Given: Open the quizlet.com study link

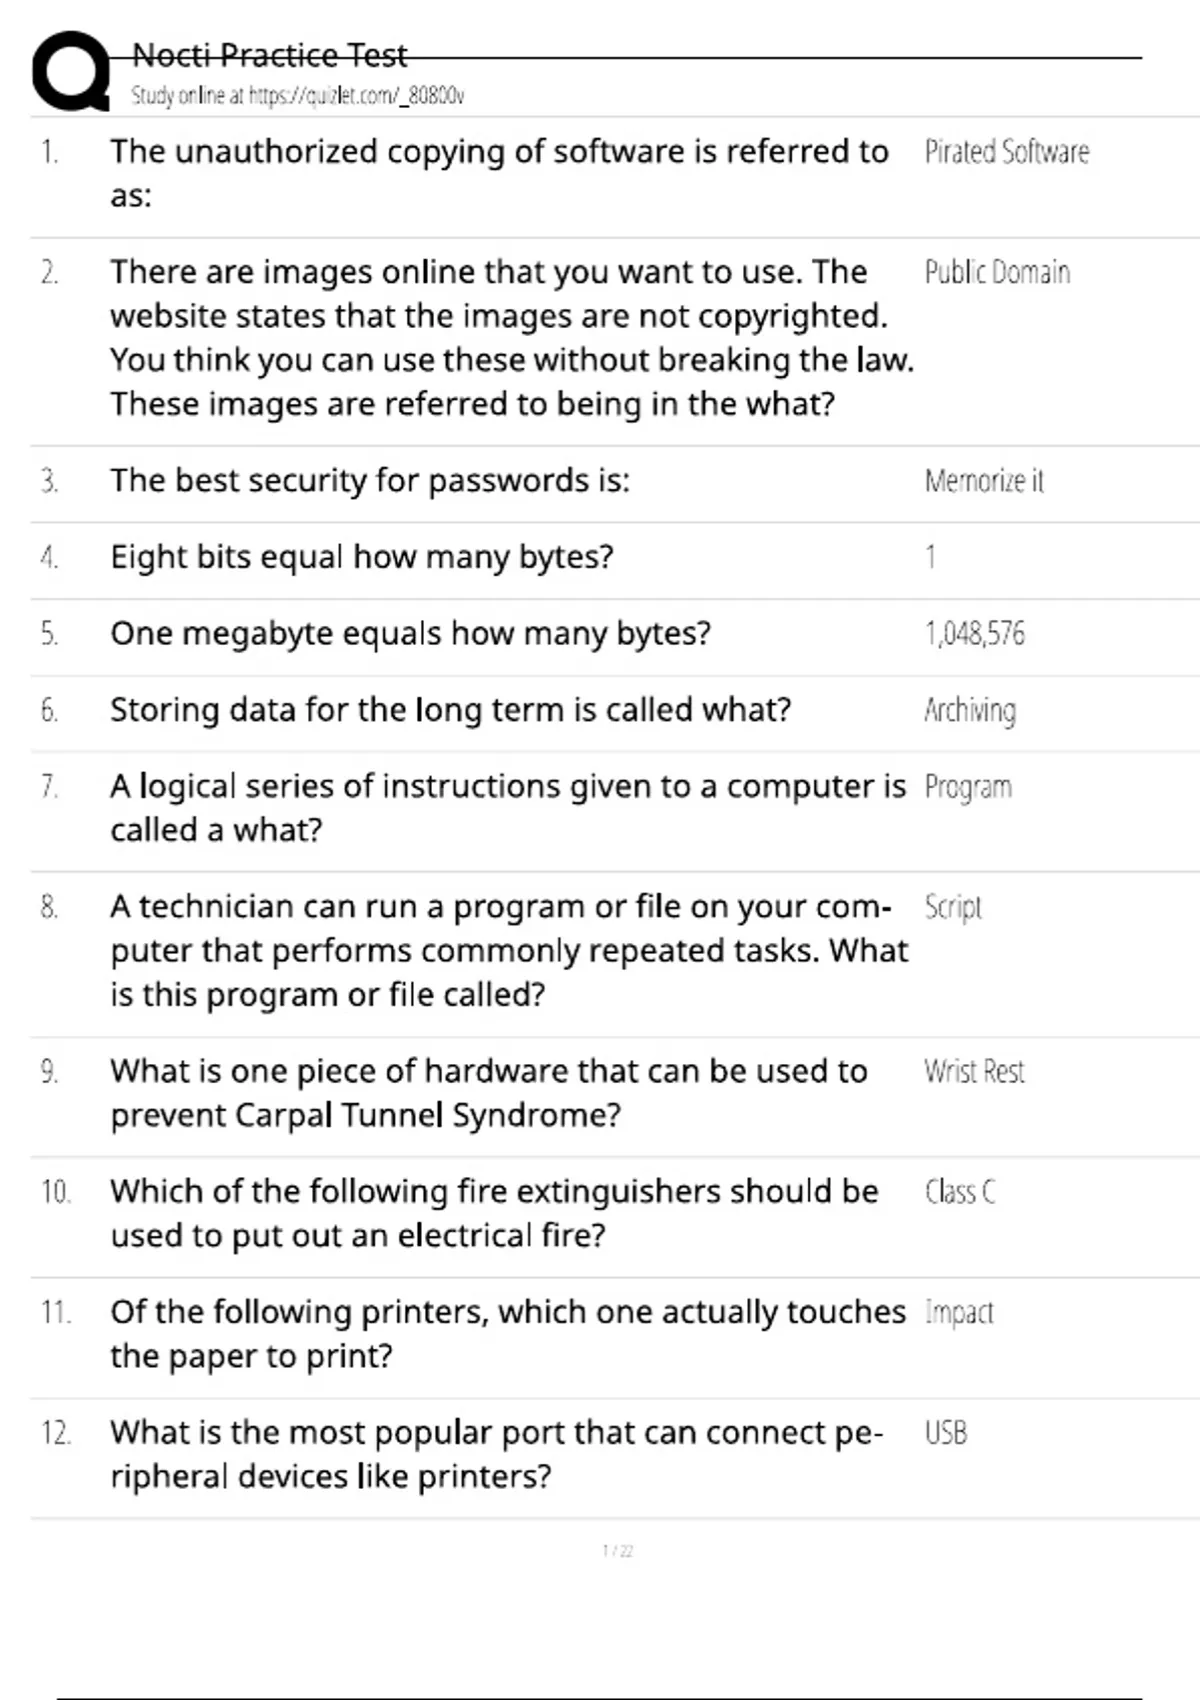Looking at the screenshot, I should [298, 96].
